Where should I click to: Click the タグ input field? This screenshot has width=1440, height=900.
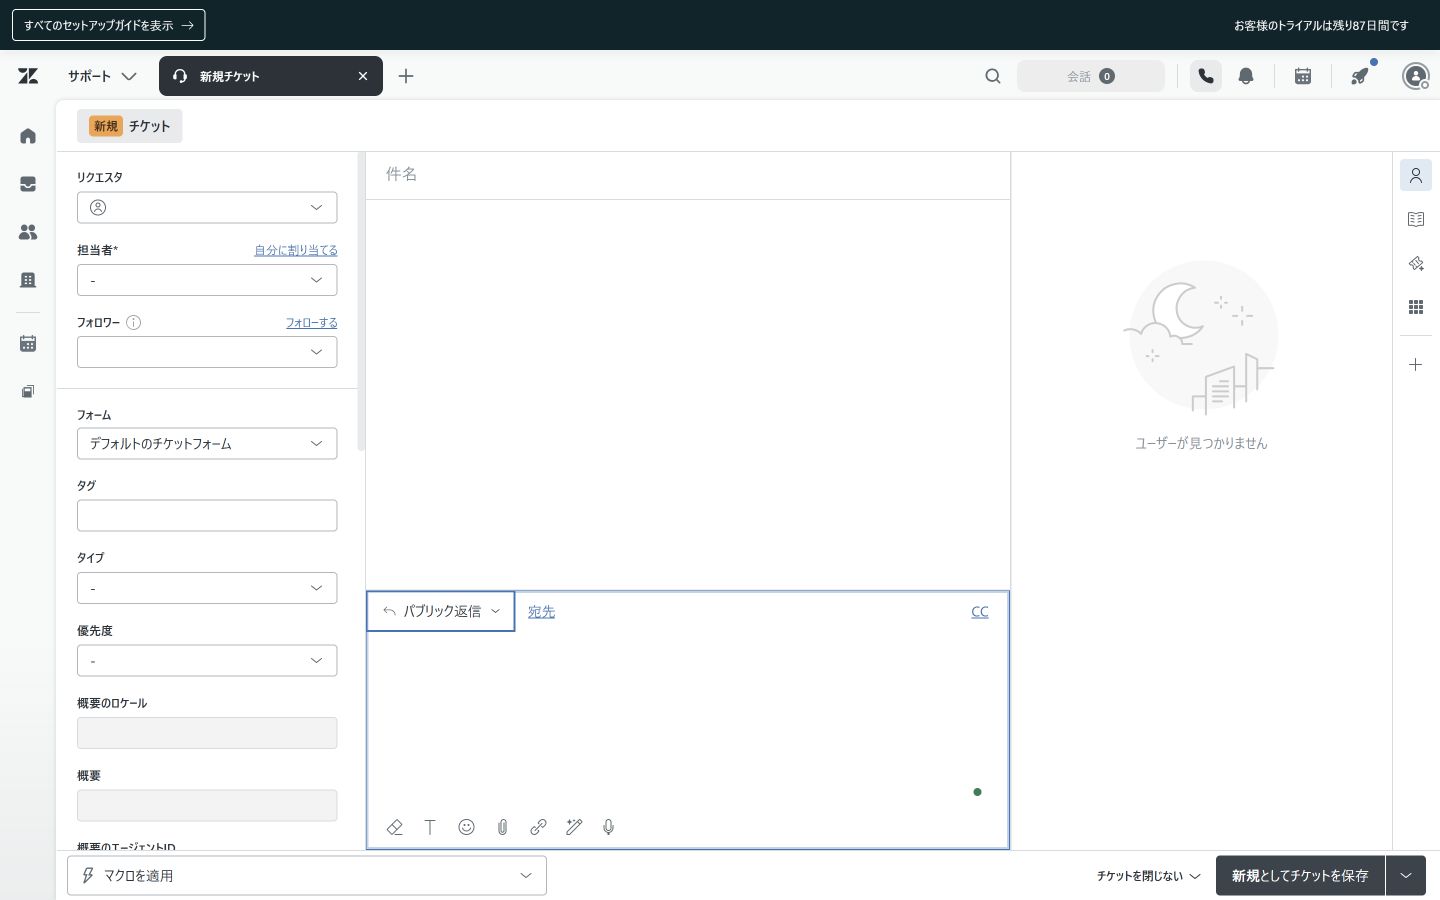(x=207, y=516)
